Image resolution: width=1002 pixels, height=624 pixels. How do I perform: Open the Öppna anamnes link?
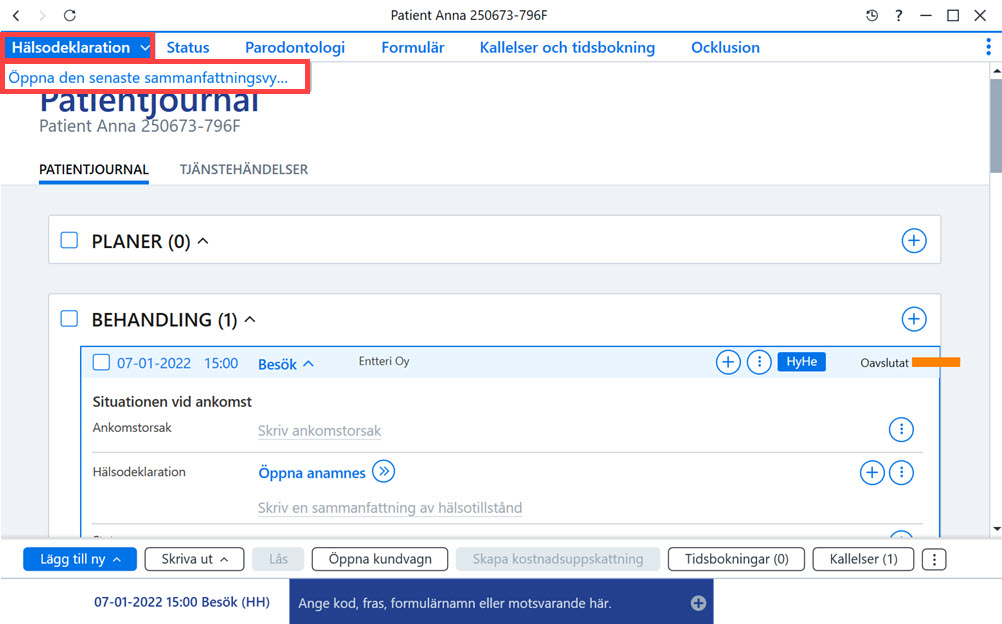(x=312, y=473)
